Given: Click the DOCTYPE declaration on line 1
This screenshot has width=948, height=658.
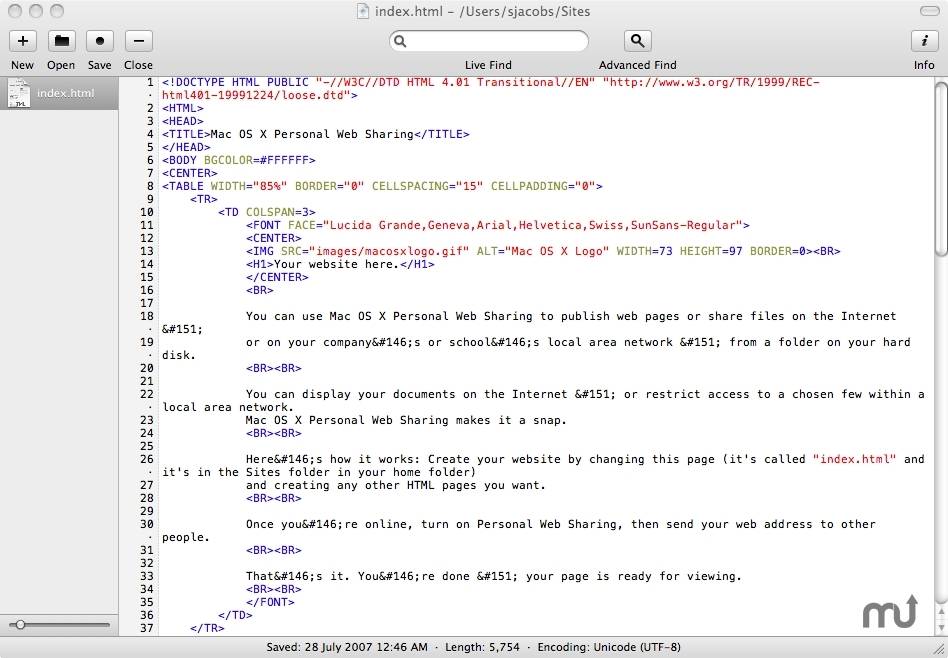Looking at the screenshot, I should (490, 88).
